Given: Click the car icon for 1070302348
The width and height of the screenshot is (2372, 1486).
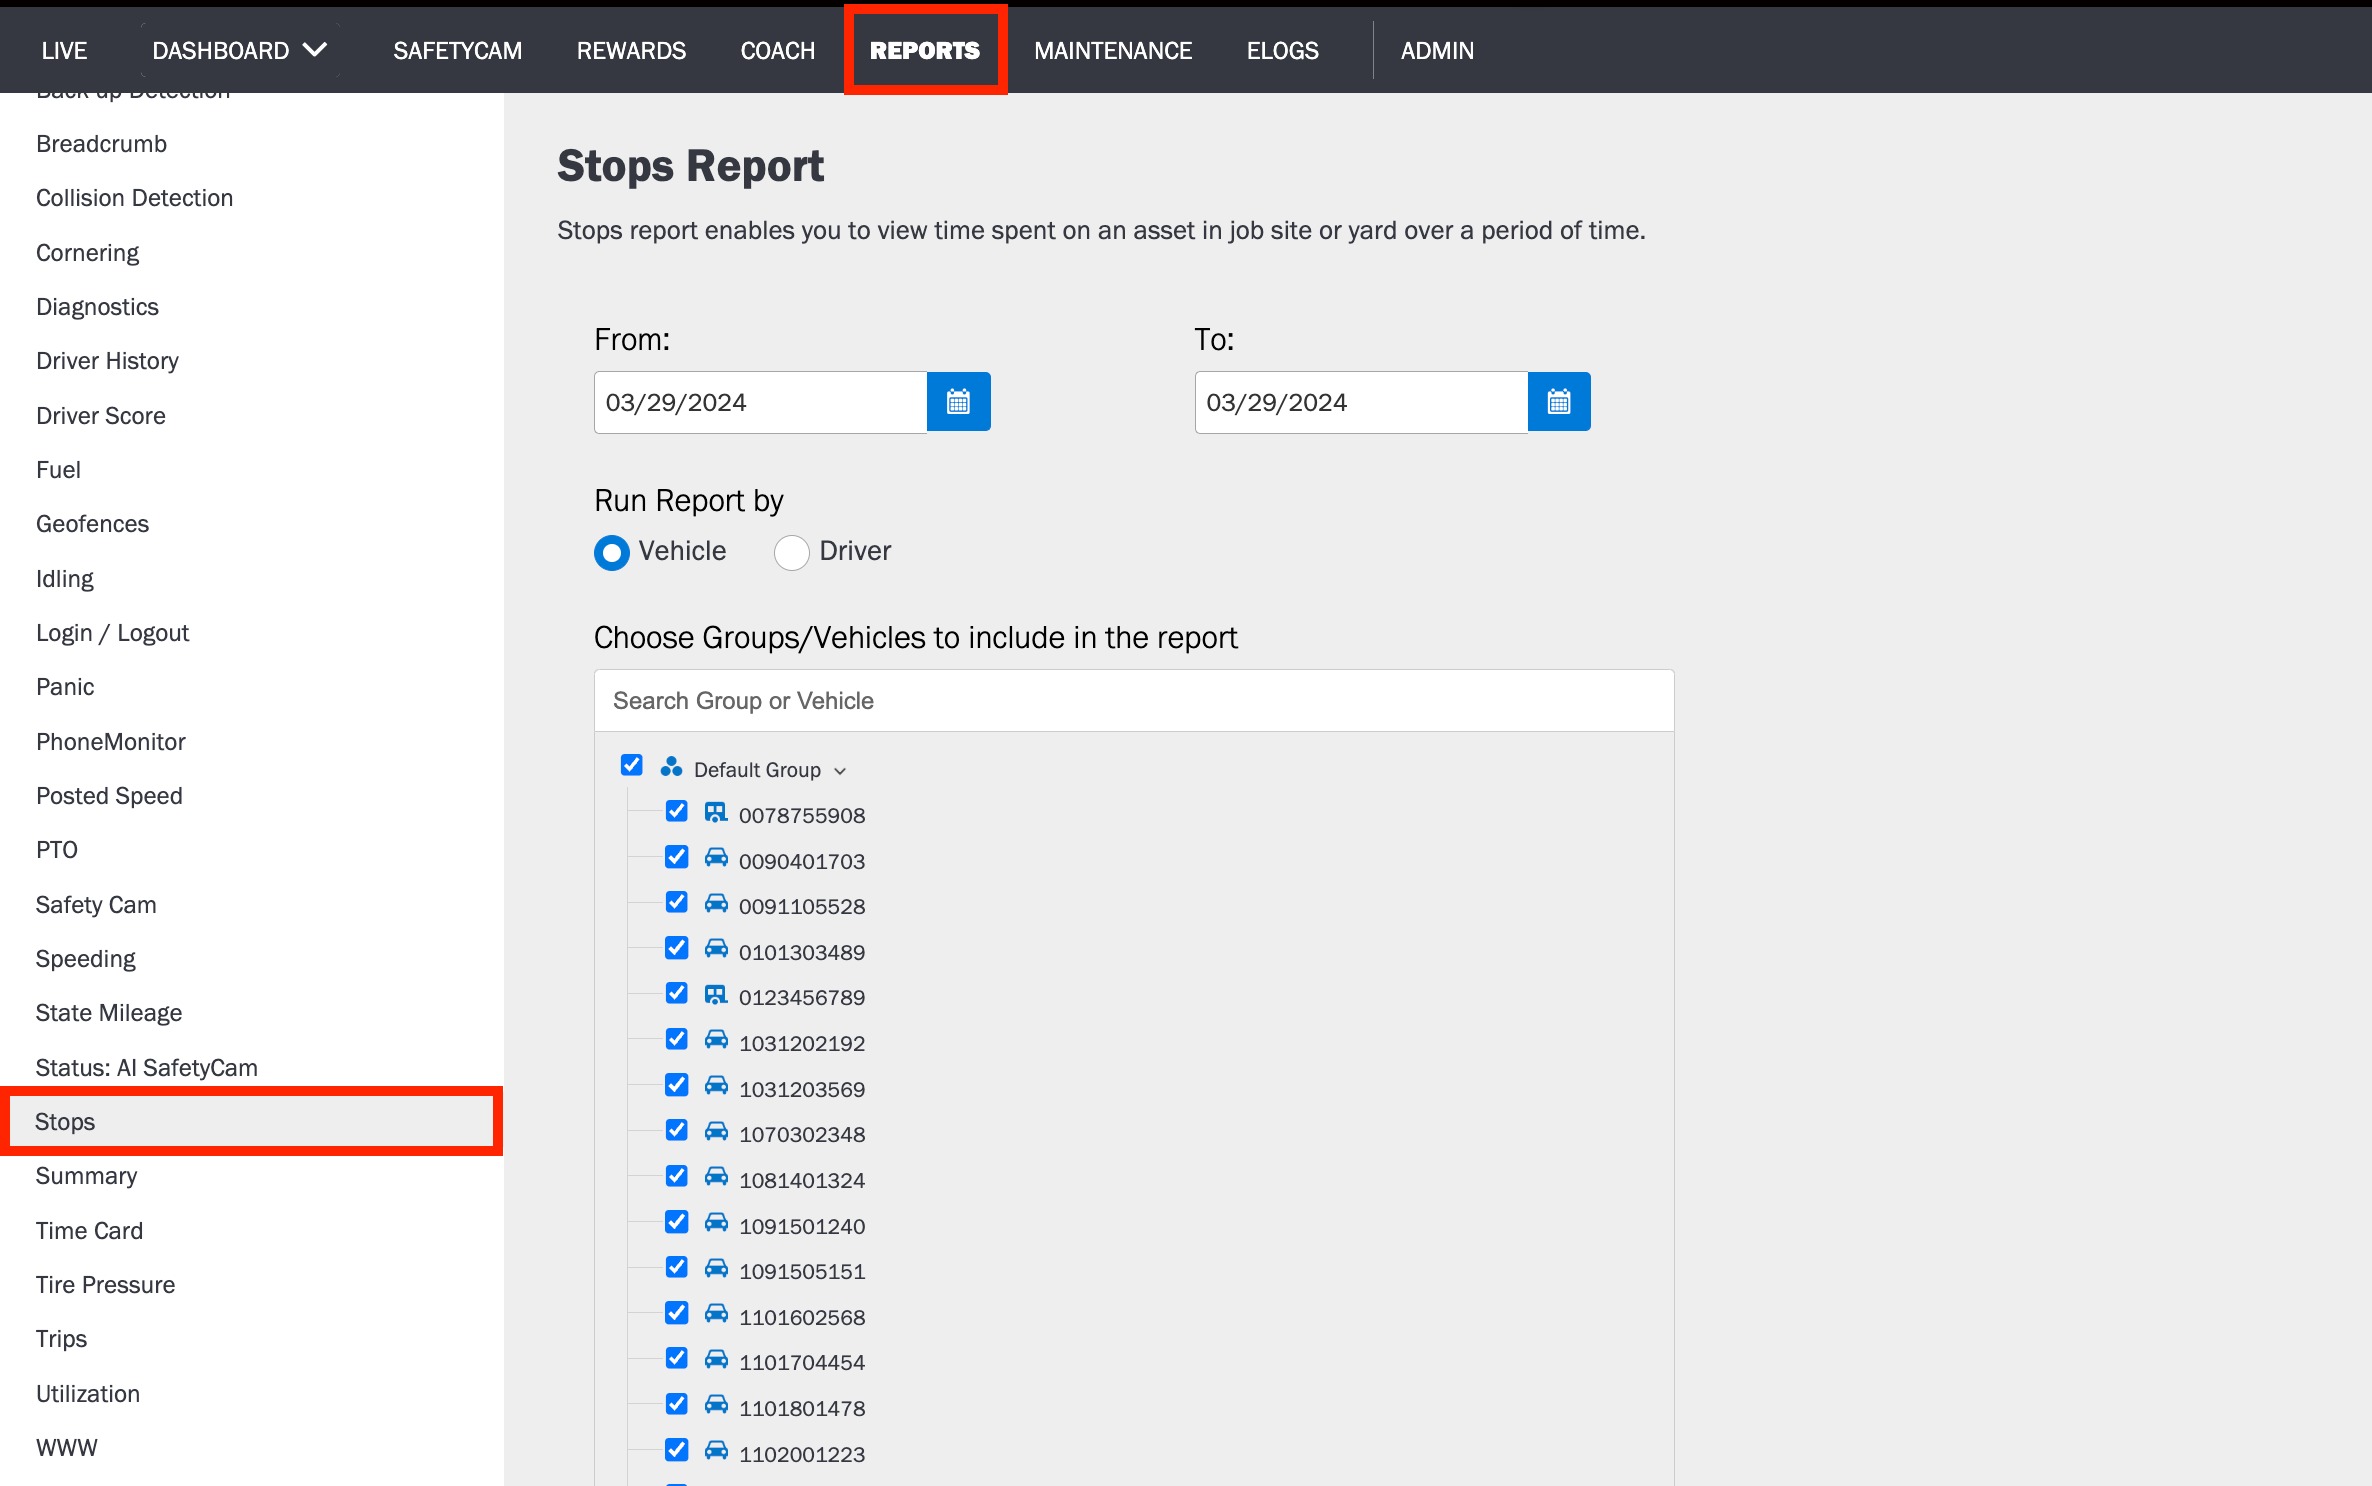Looking at the screenshot, I should (x=716, y=1131).
